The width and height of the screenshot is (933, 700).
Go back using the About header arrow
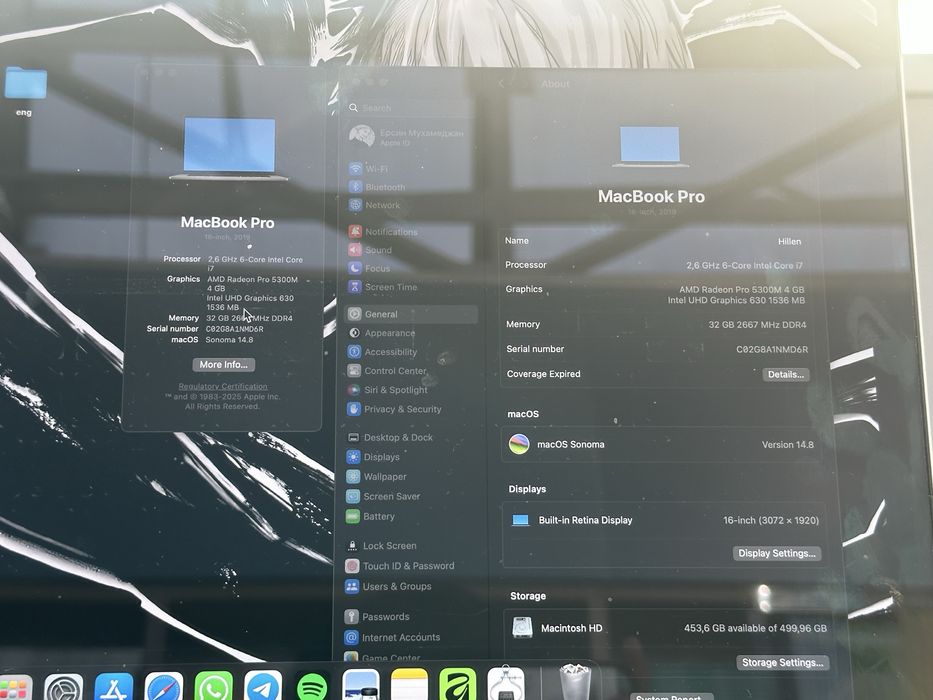point(502,84)
